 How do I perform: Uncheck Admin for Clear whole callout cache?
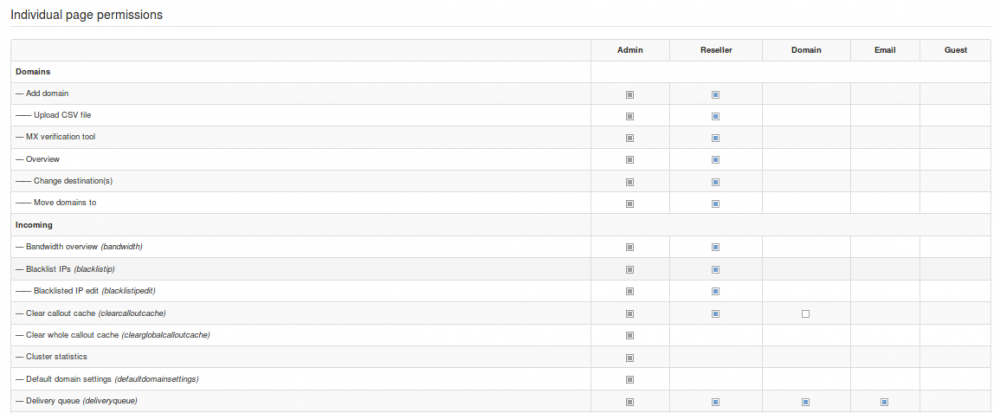pyautogui.click(x=630, y=335)
